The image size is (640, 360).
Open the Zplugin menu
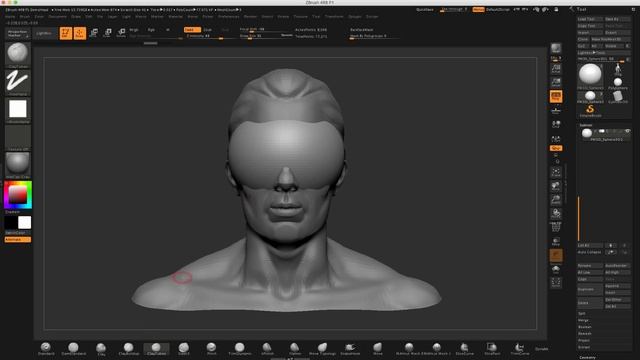[x=354, y=17]
